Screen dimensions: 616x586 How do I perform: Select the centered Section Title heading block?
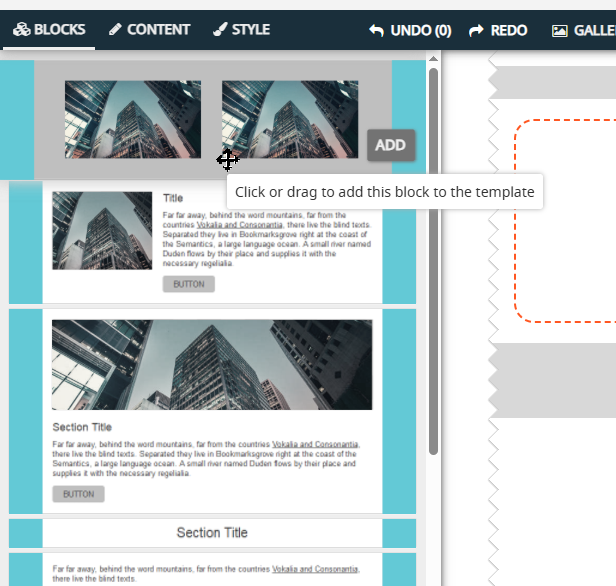212,533
